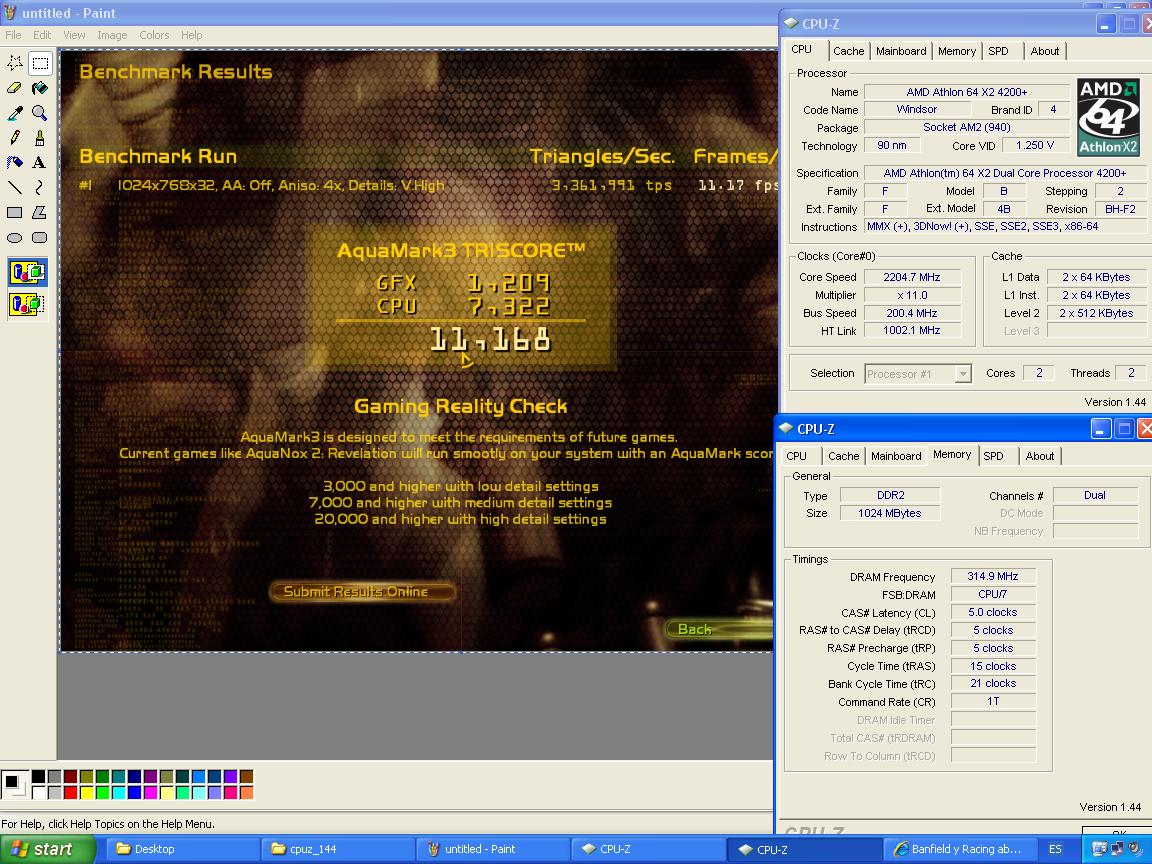The width and height of the screenshot is (1152, 864).
Task: Select the Text tool (letter A)
Action: coord(40,162)
